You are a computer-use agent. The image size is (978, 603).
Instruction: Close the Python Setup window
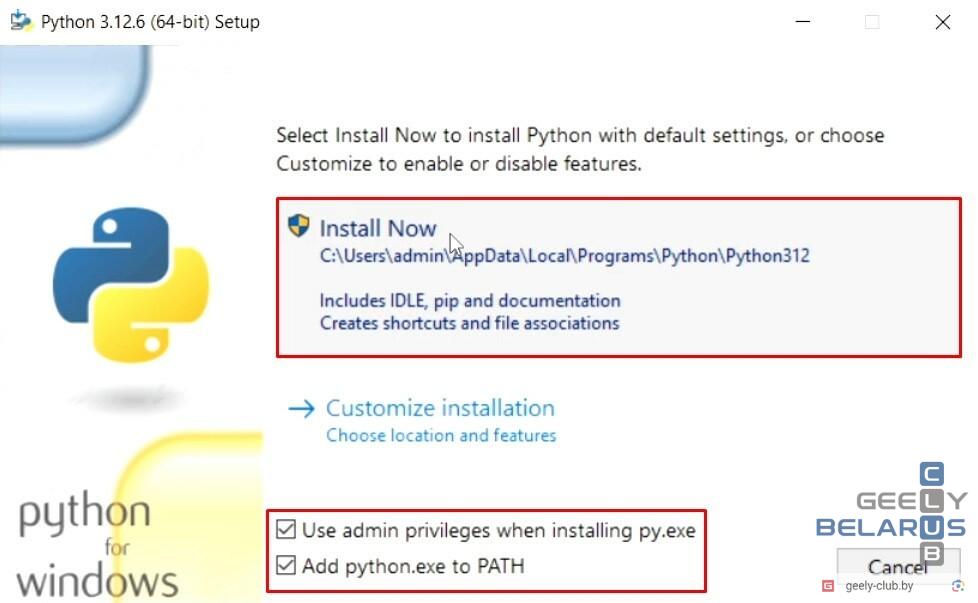pyautogui.click(x=942, y=22)
